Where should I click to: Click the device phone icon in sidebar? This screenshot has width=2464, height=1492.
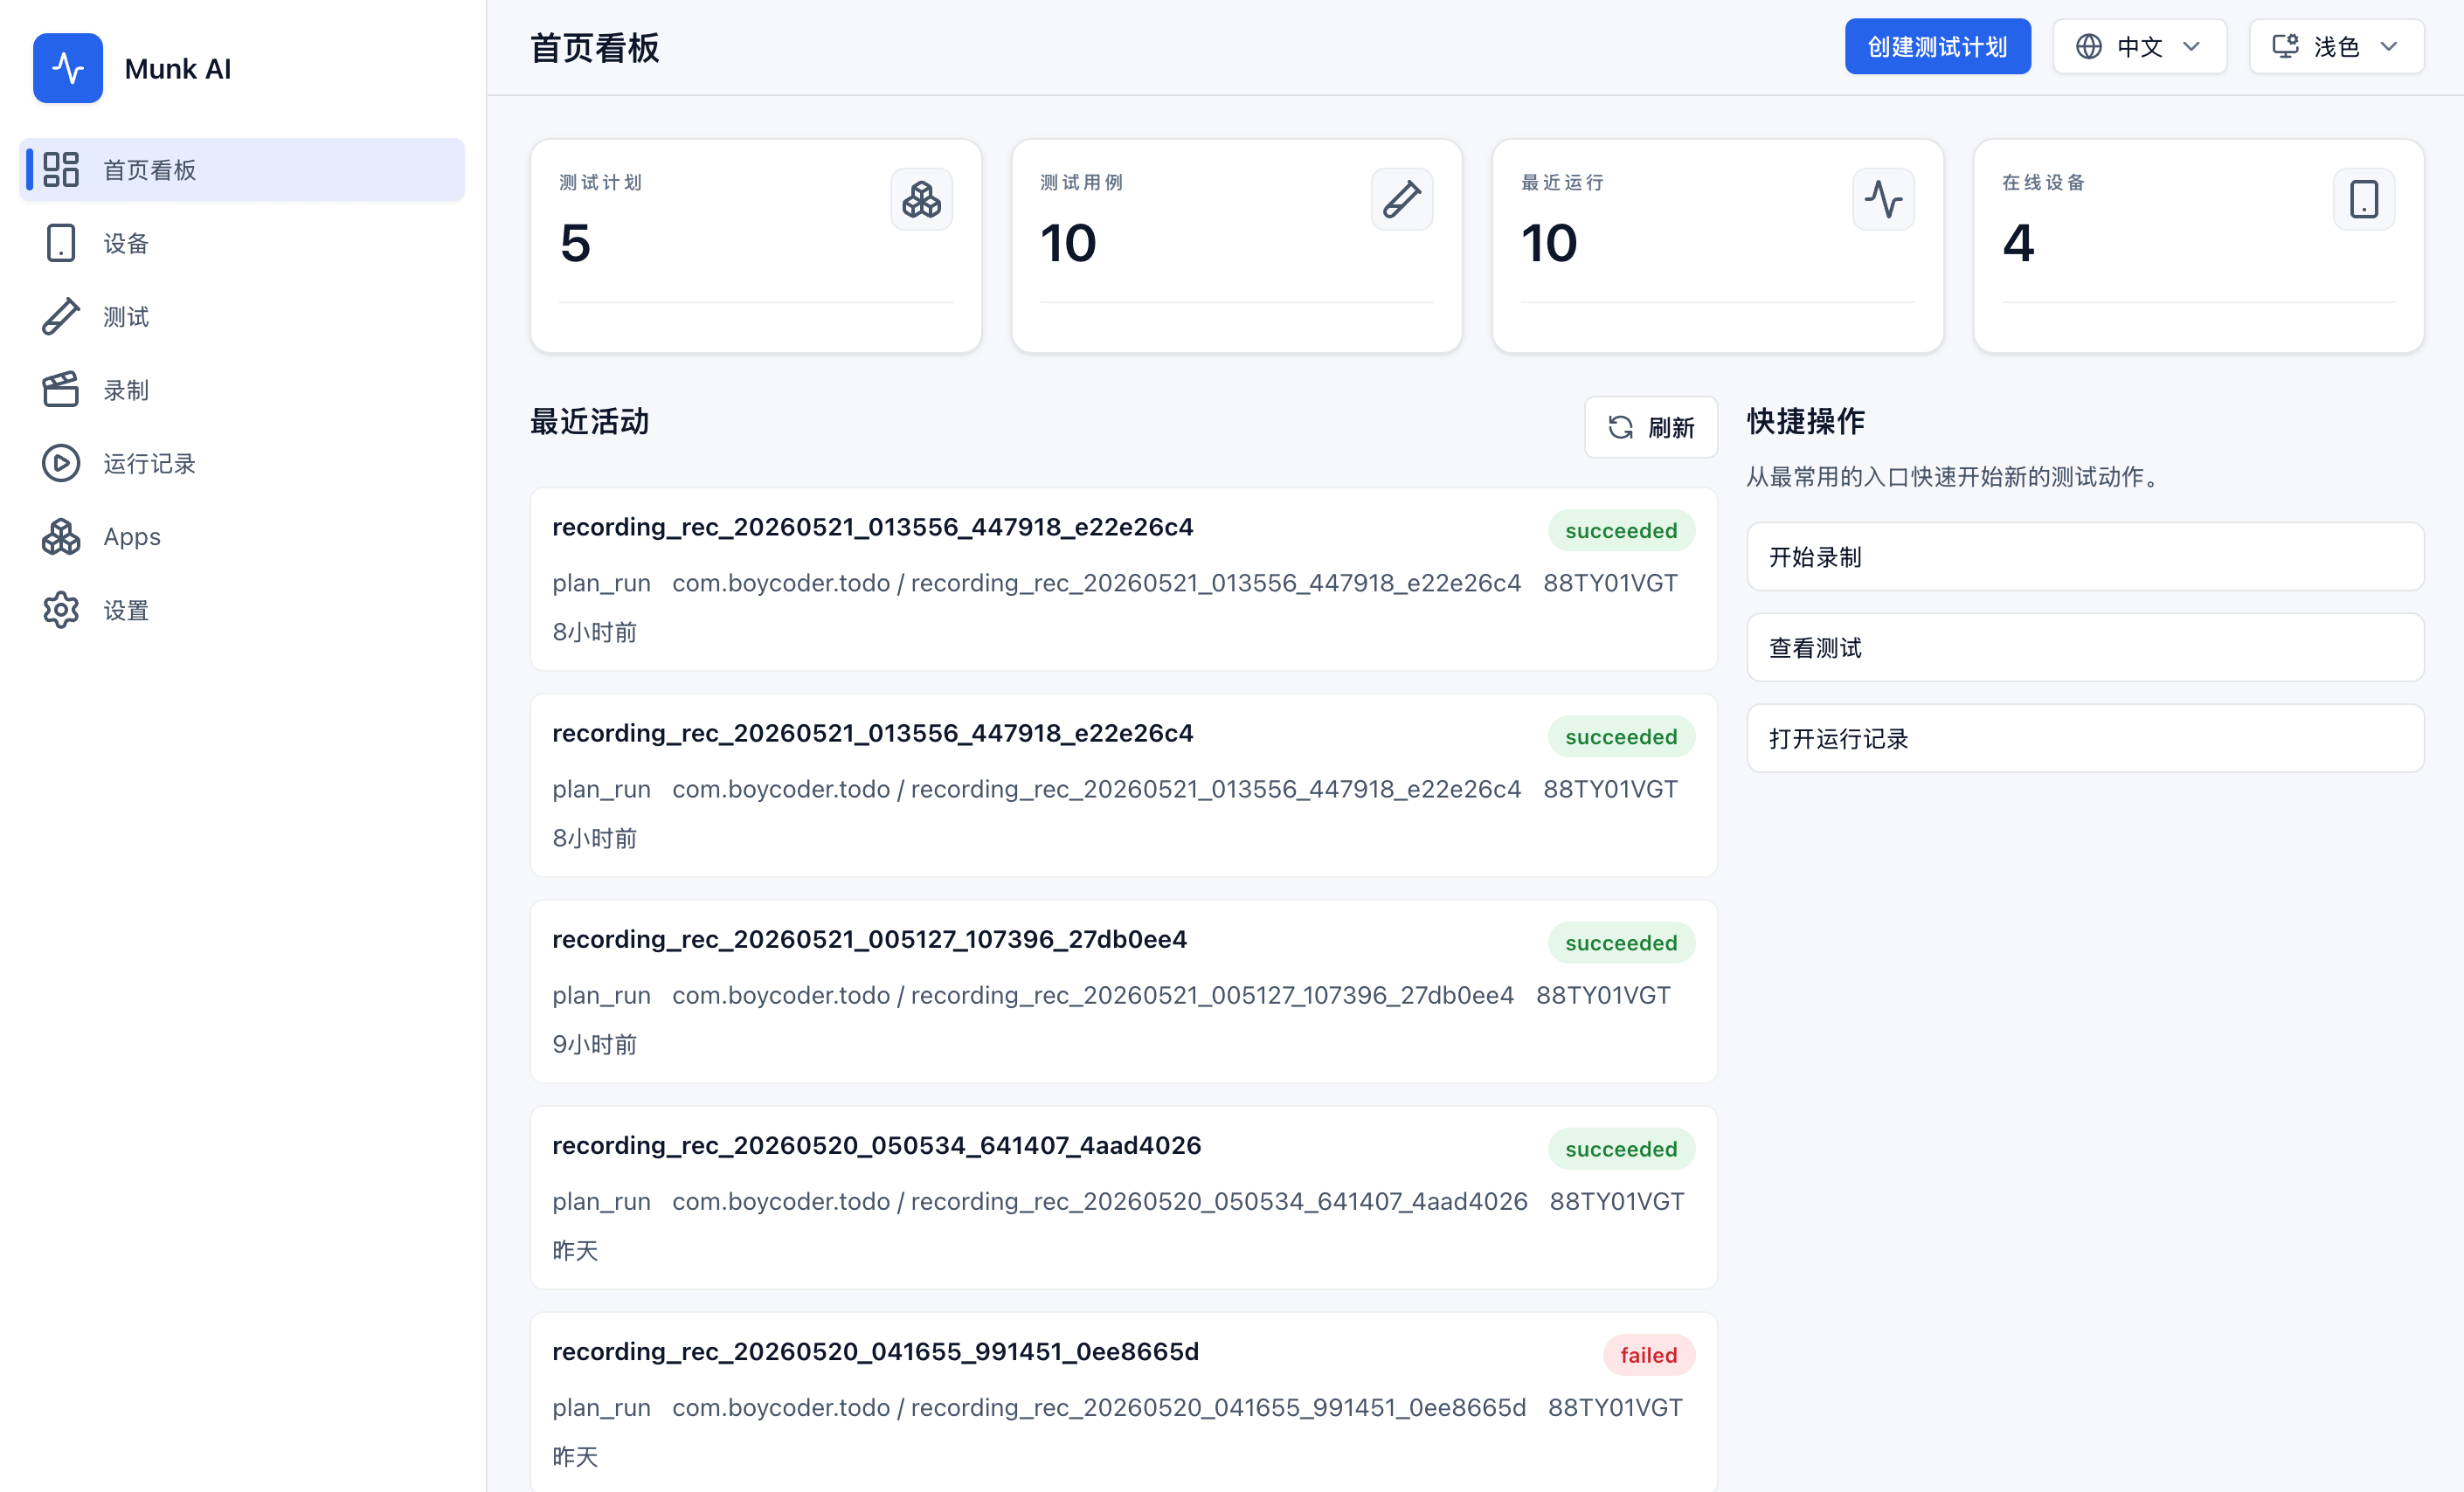61,243
